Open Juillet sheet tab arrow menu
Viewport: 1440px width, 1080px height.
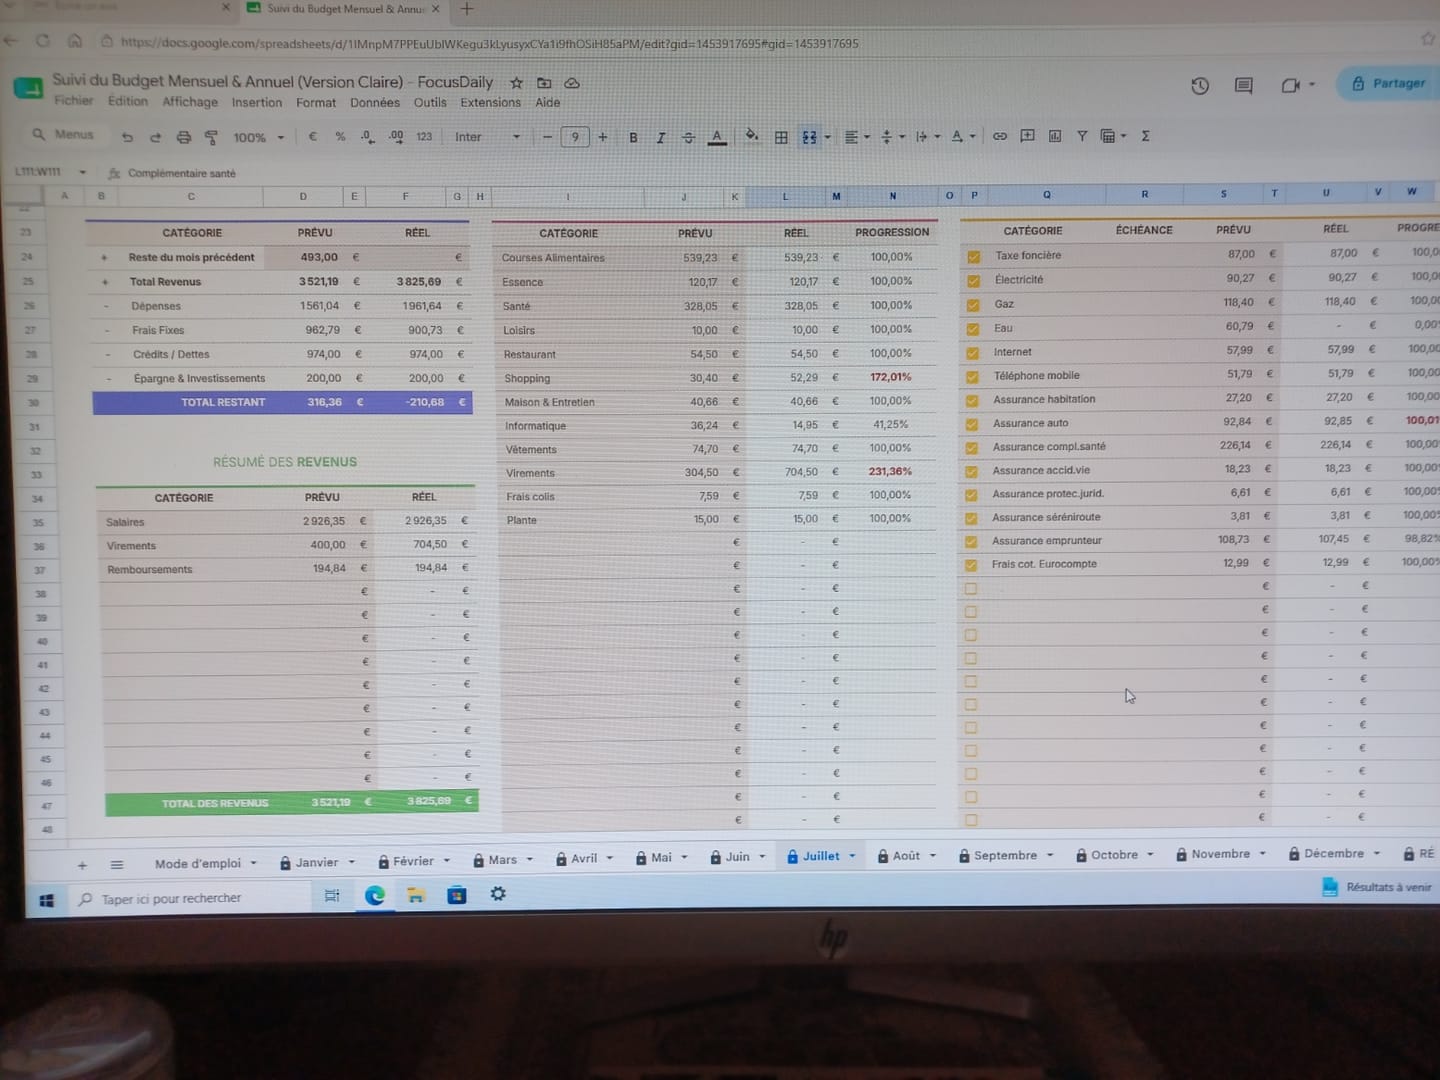(852, 856)
